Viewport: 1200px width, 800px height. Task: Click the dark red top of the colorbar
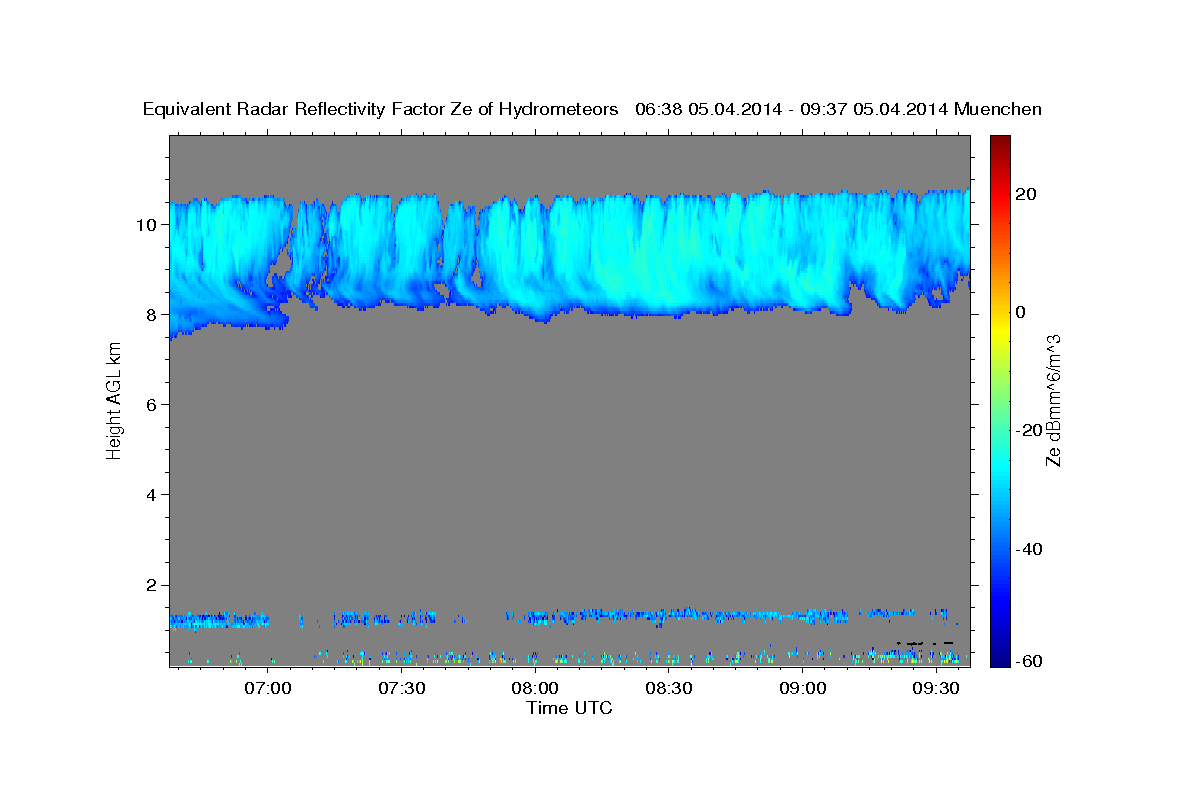(1000, 141)
